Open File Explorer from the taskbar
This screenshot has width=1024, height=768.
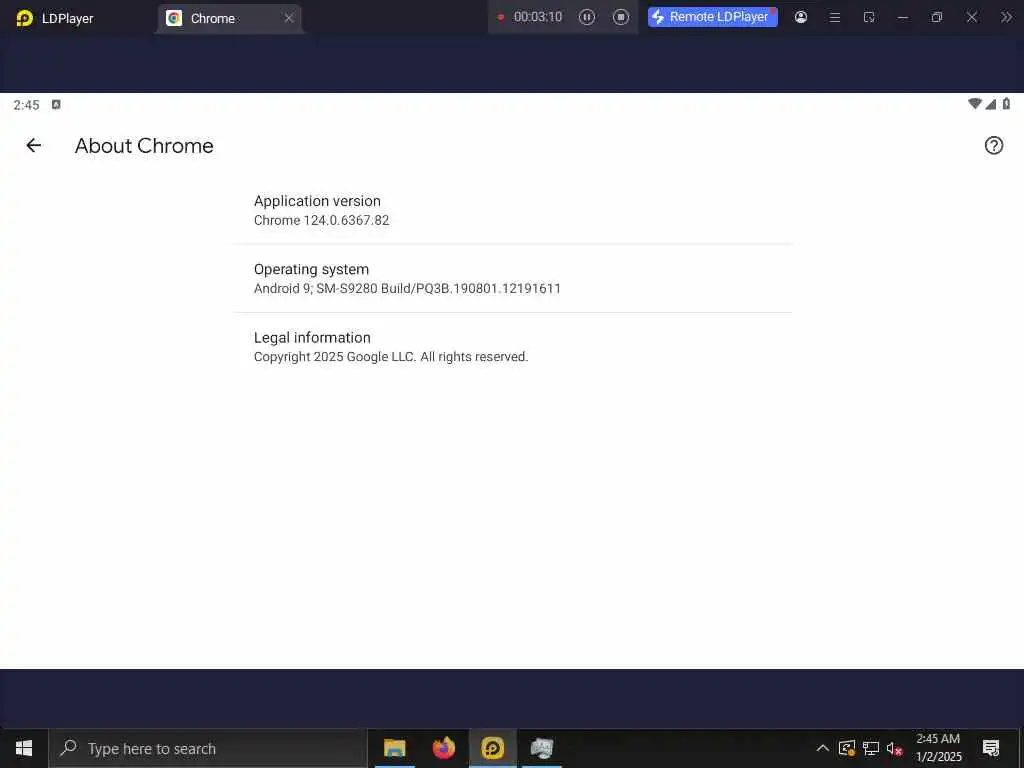click(x=394, y=748)
